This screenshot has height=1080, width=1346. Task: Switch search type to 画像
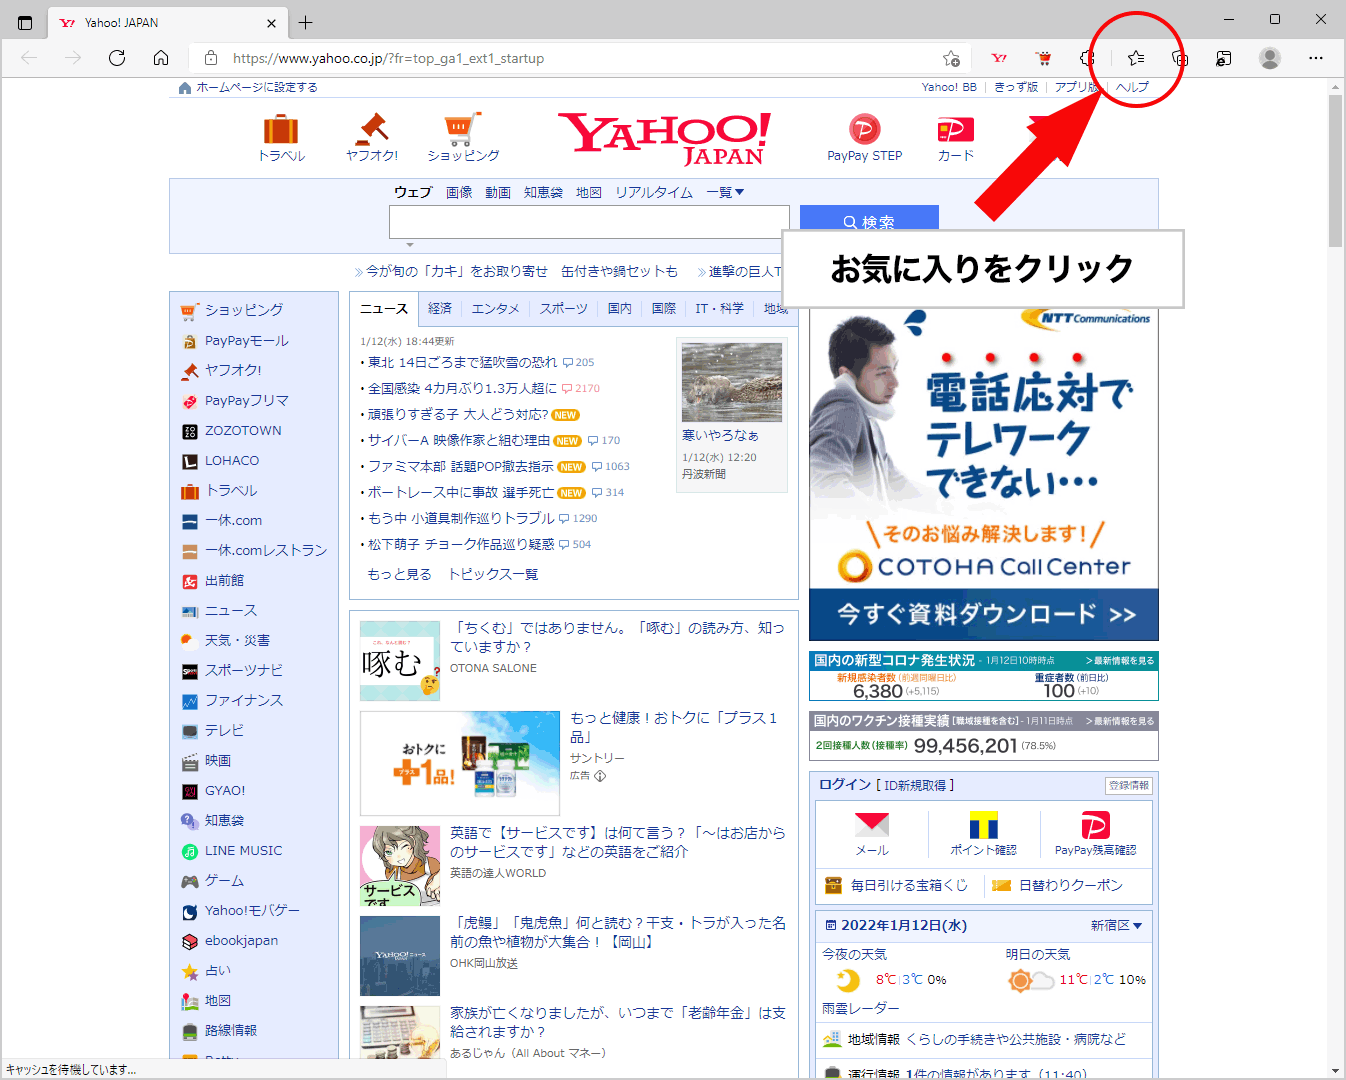(459, 192)
